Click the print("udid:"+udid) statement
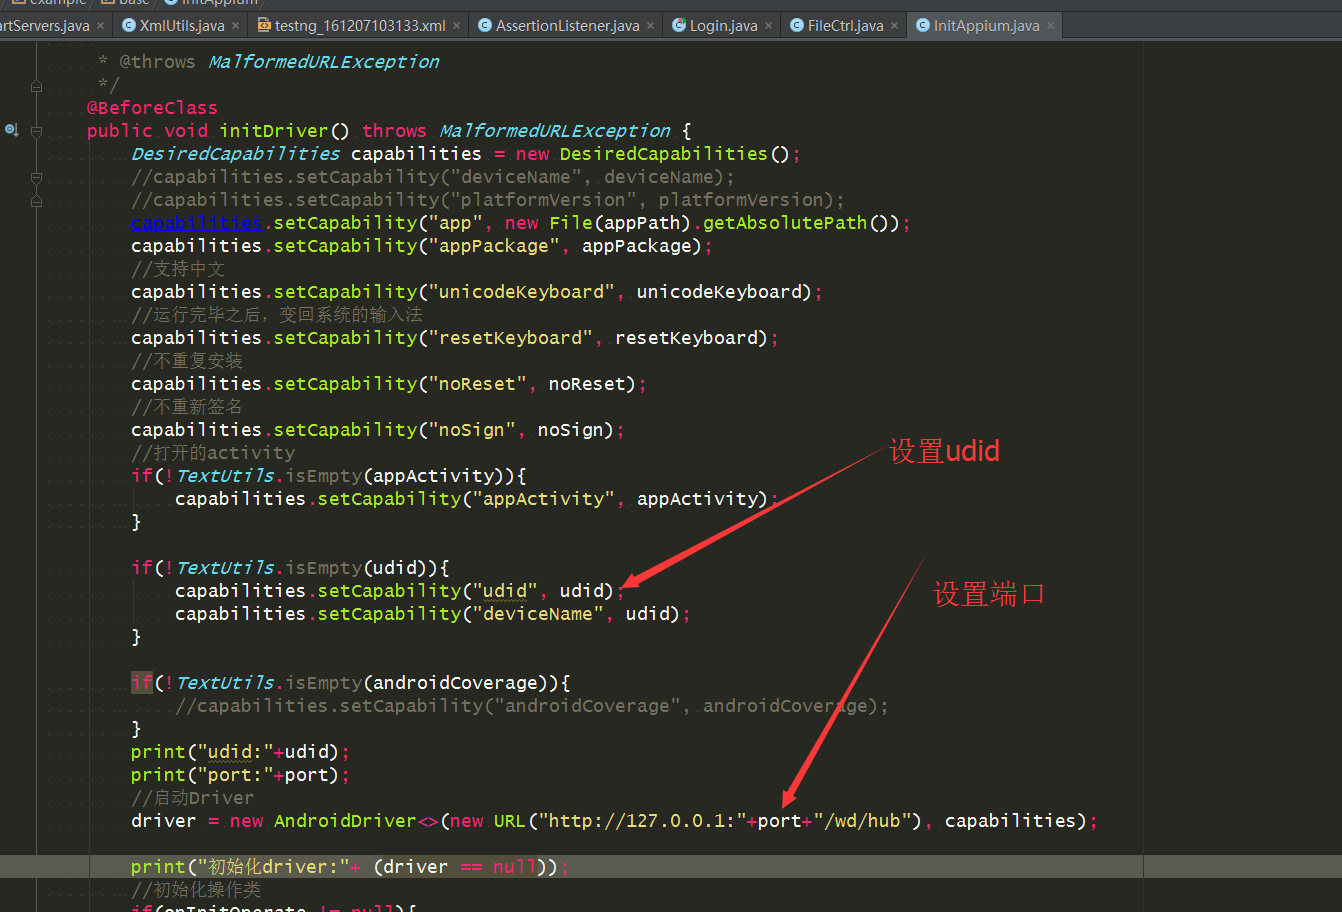This screenshot has height=912, width=1342. [x=240, y=752]
